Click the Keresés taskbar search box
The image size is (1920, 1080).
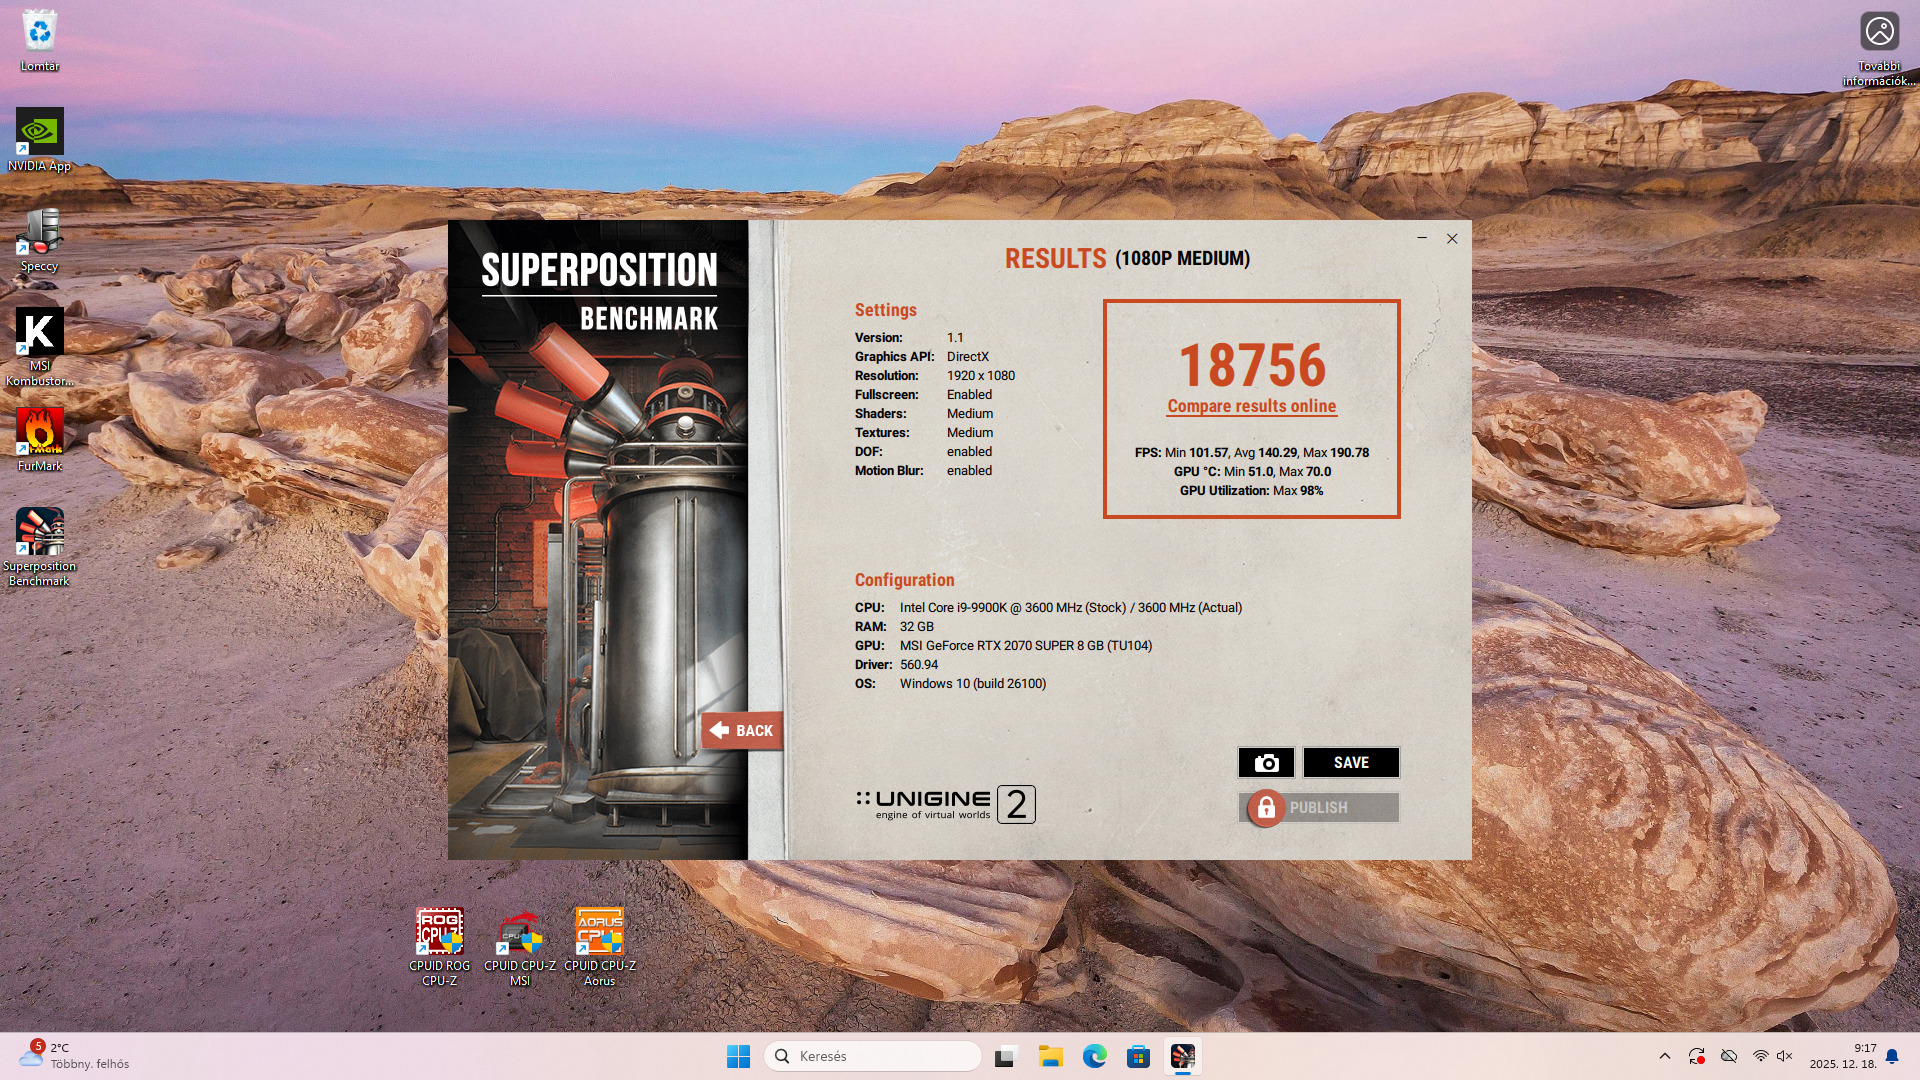[x=872, y=1056]
